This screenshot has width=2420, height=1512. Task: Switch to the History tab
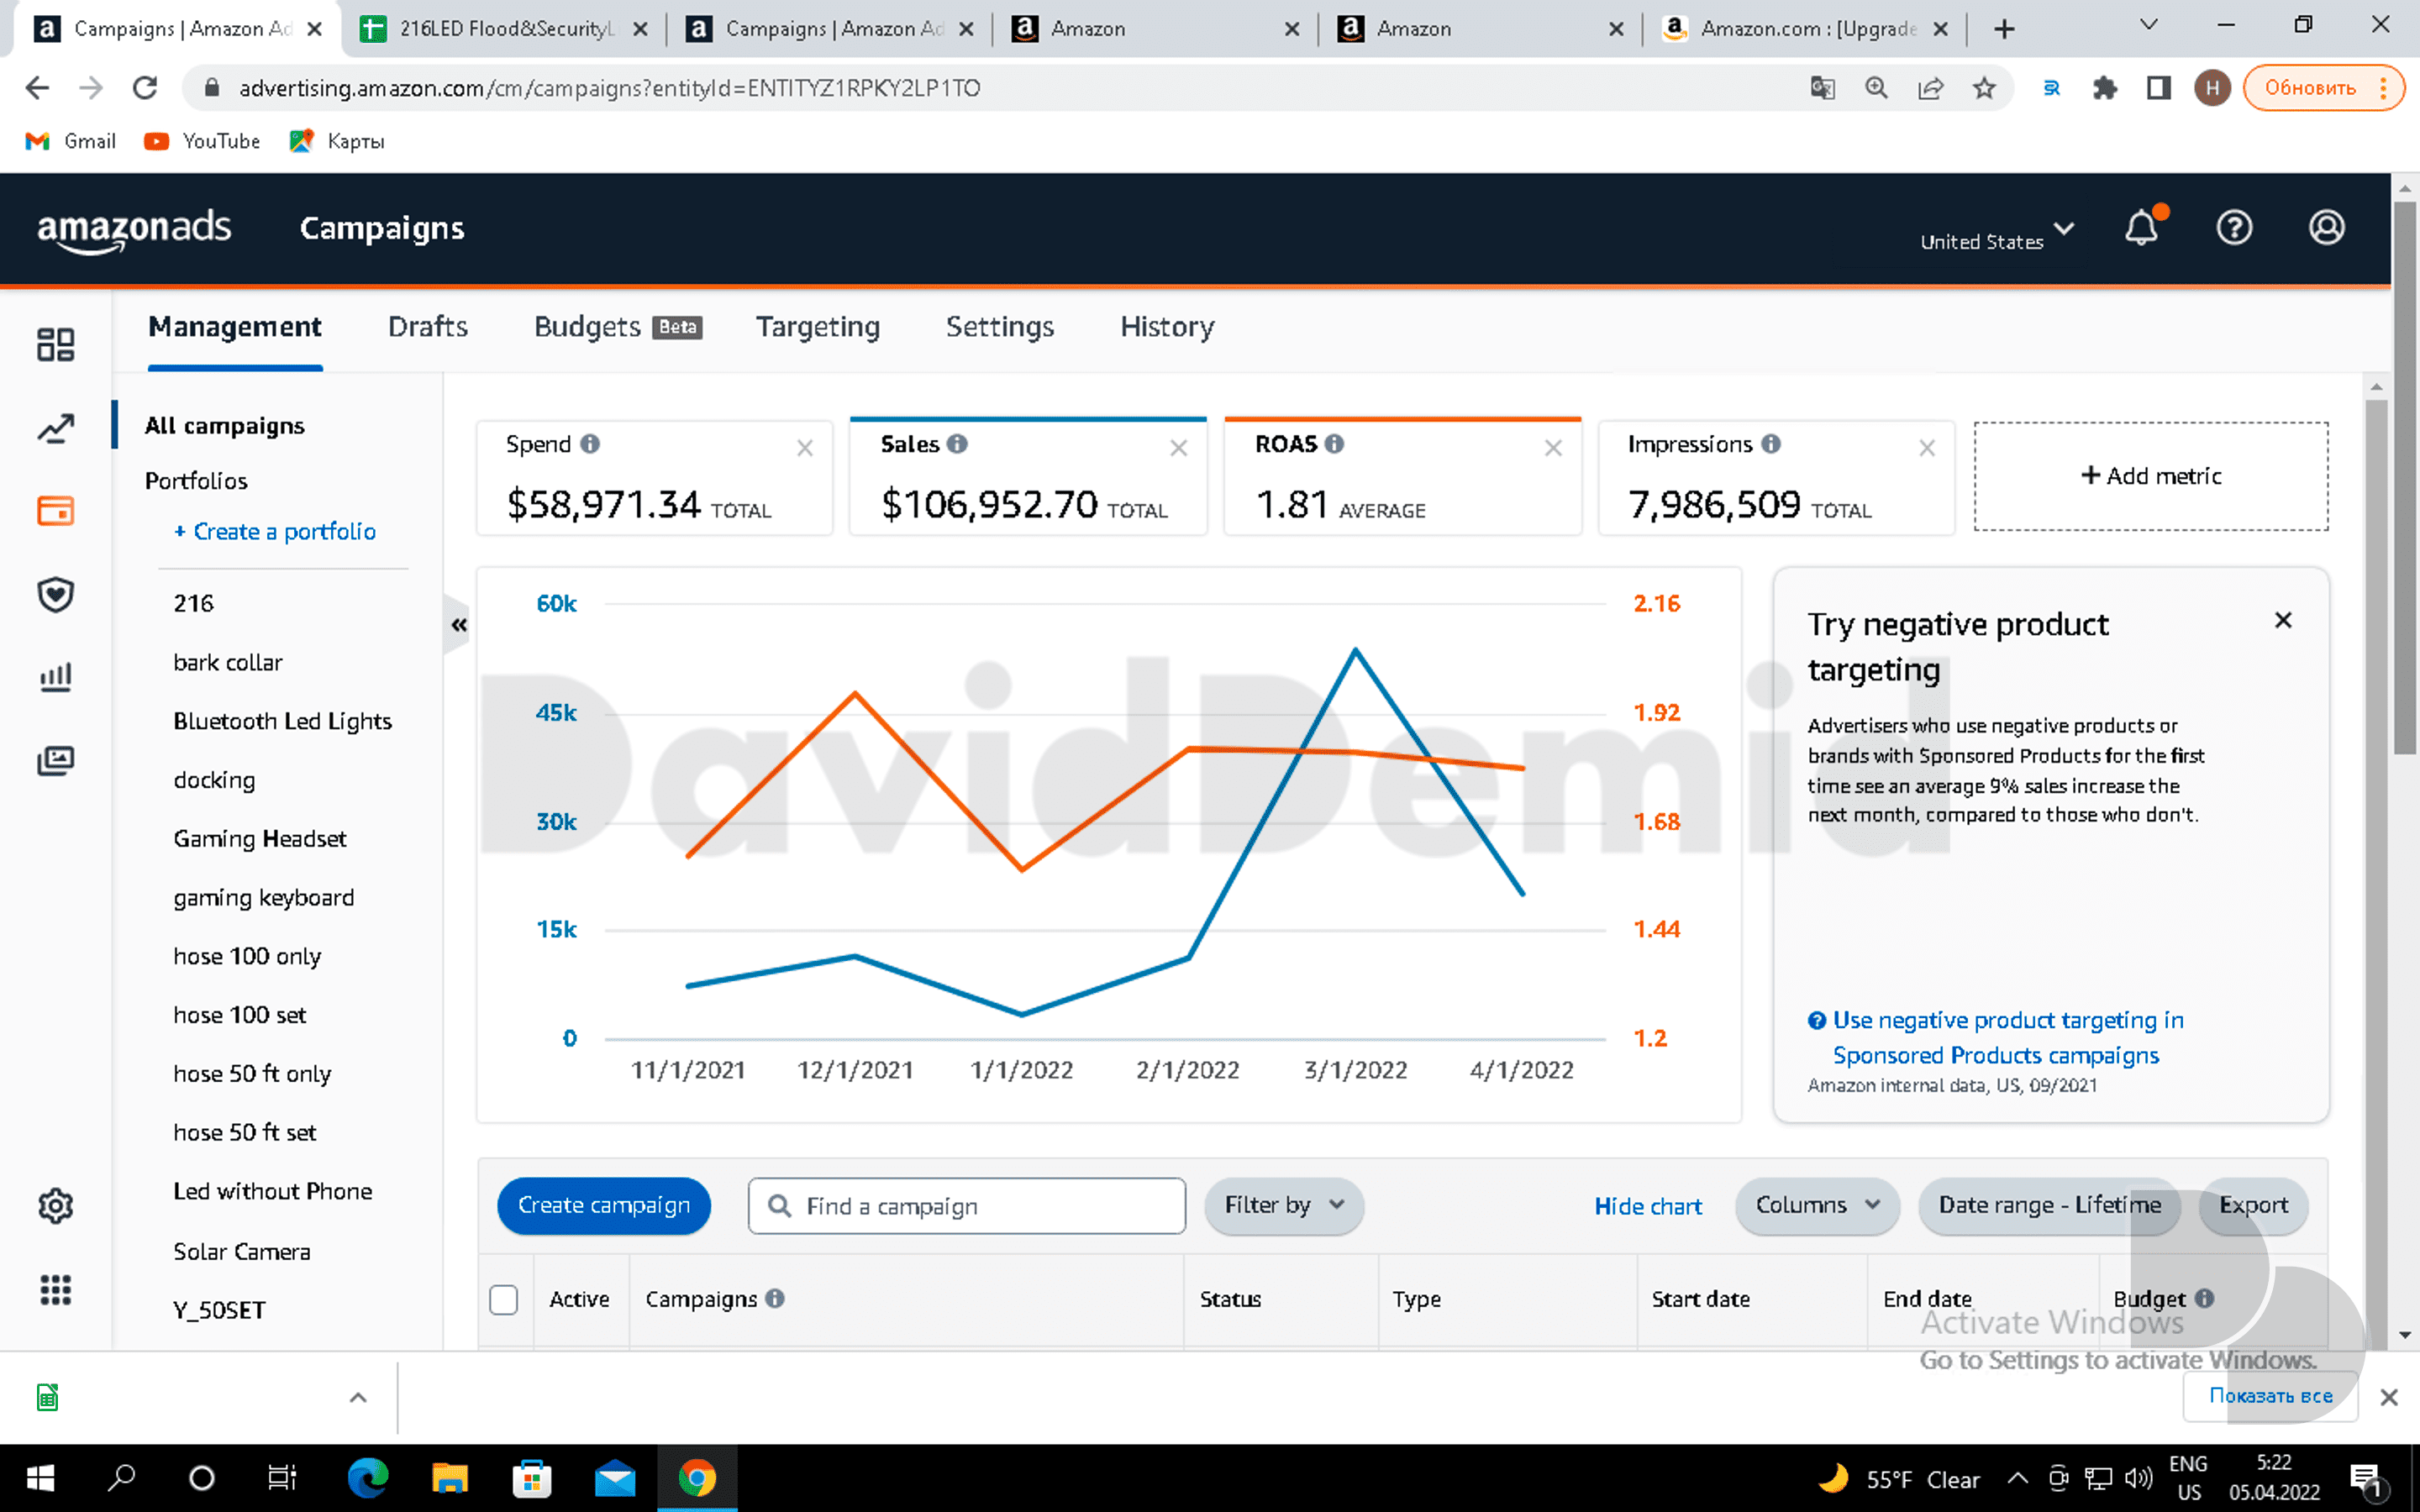(x=1167, y=327)
